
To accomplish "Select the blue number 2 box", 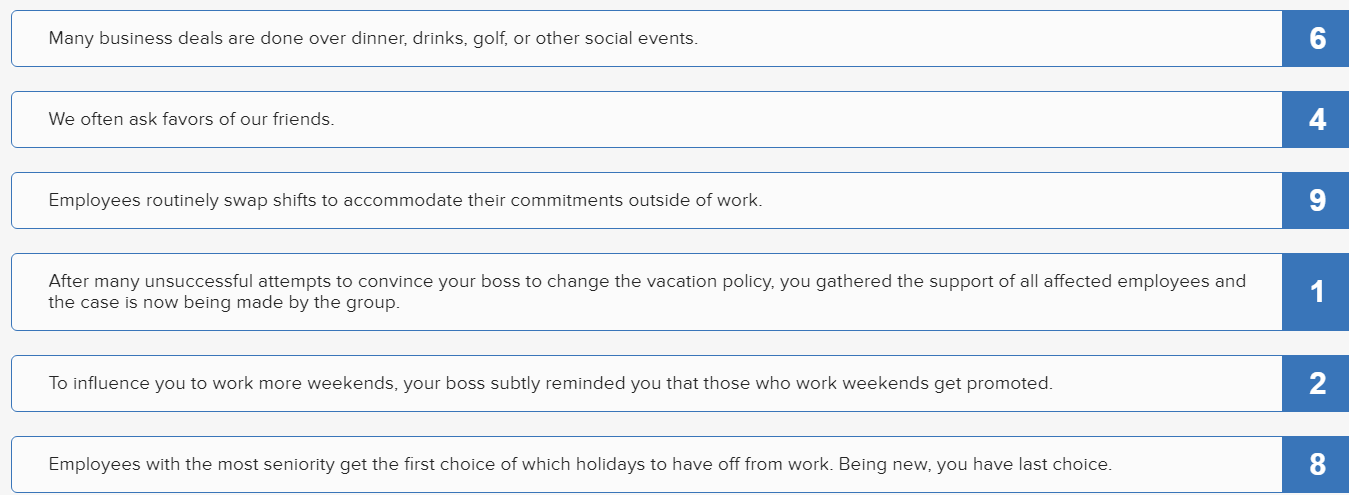I will point(1316,383).
